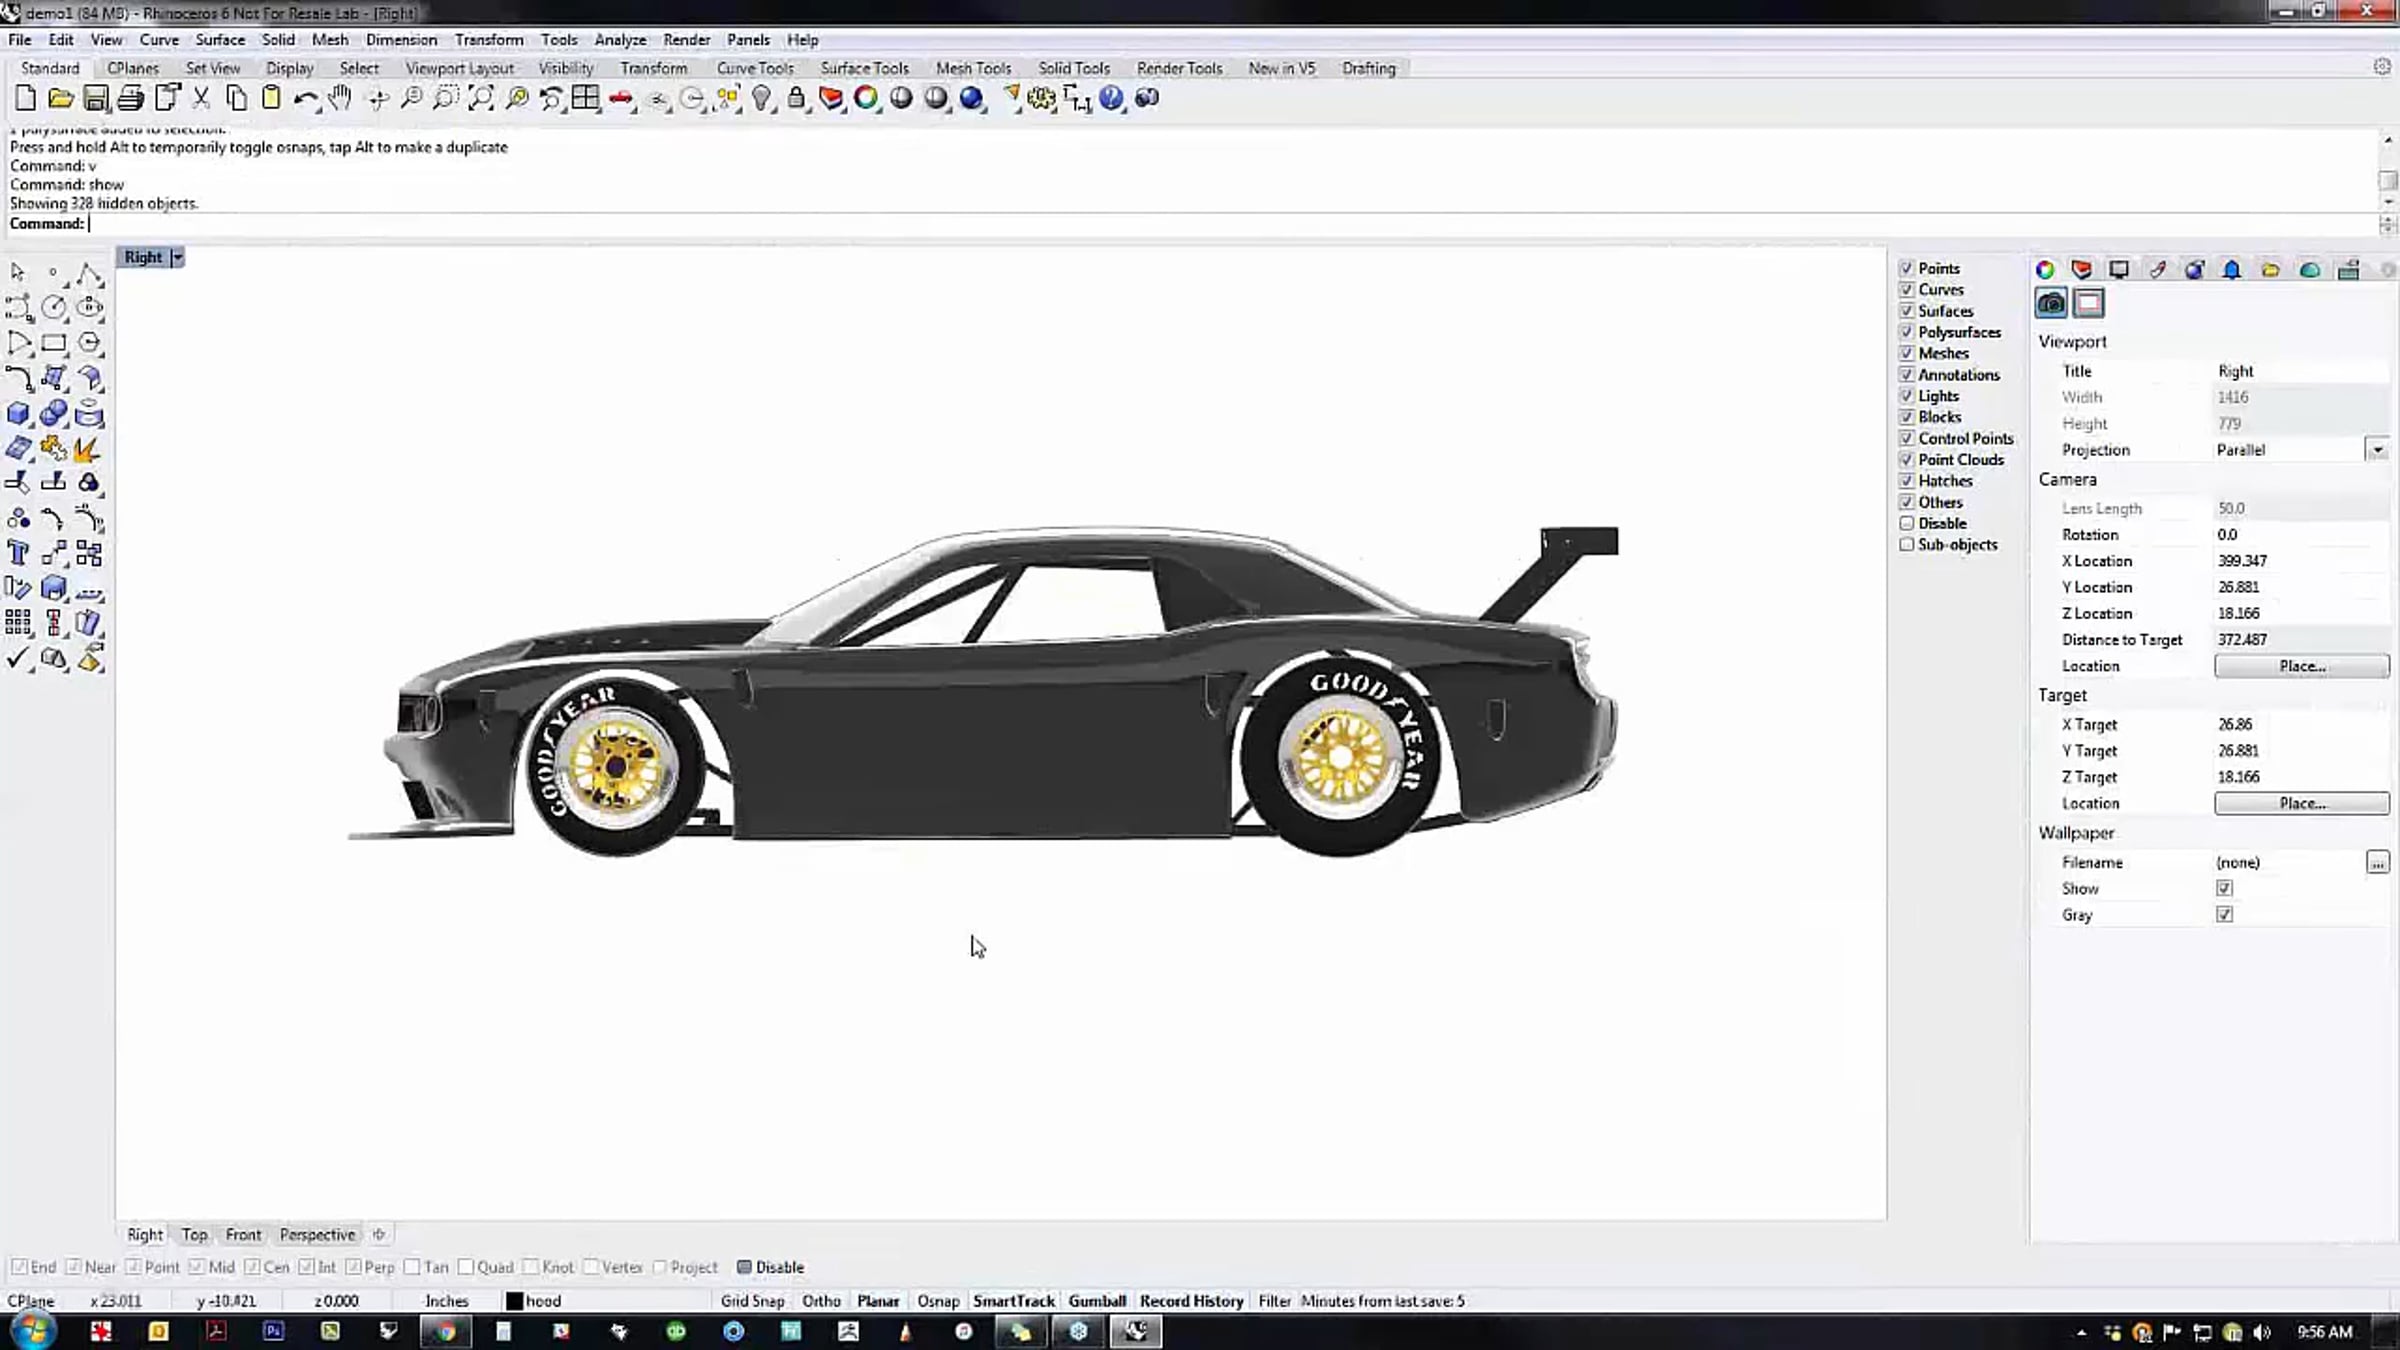Screen dimensions: 2400x1350
Task: Switch to the Perspective viewport tab
Action: (317, 1235)
